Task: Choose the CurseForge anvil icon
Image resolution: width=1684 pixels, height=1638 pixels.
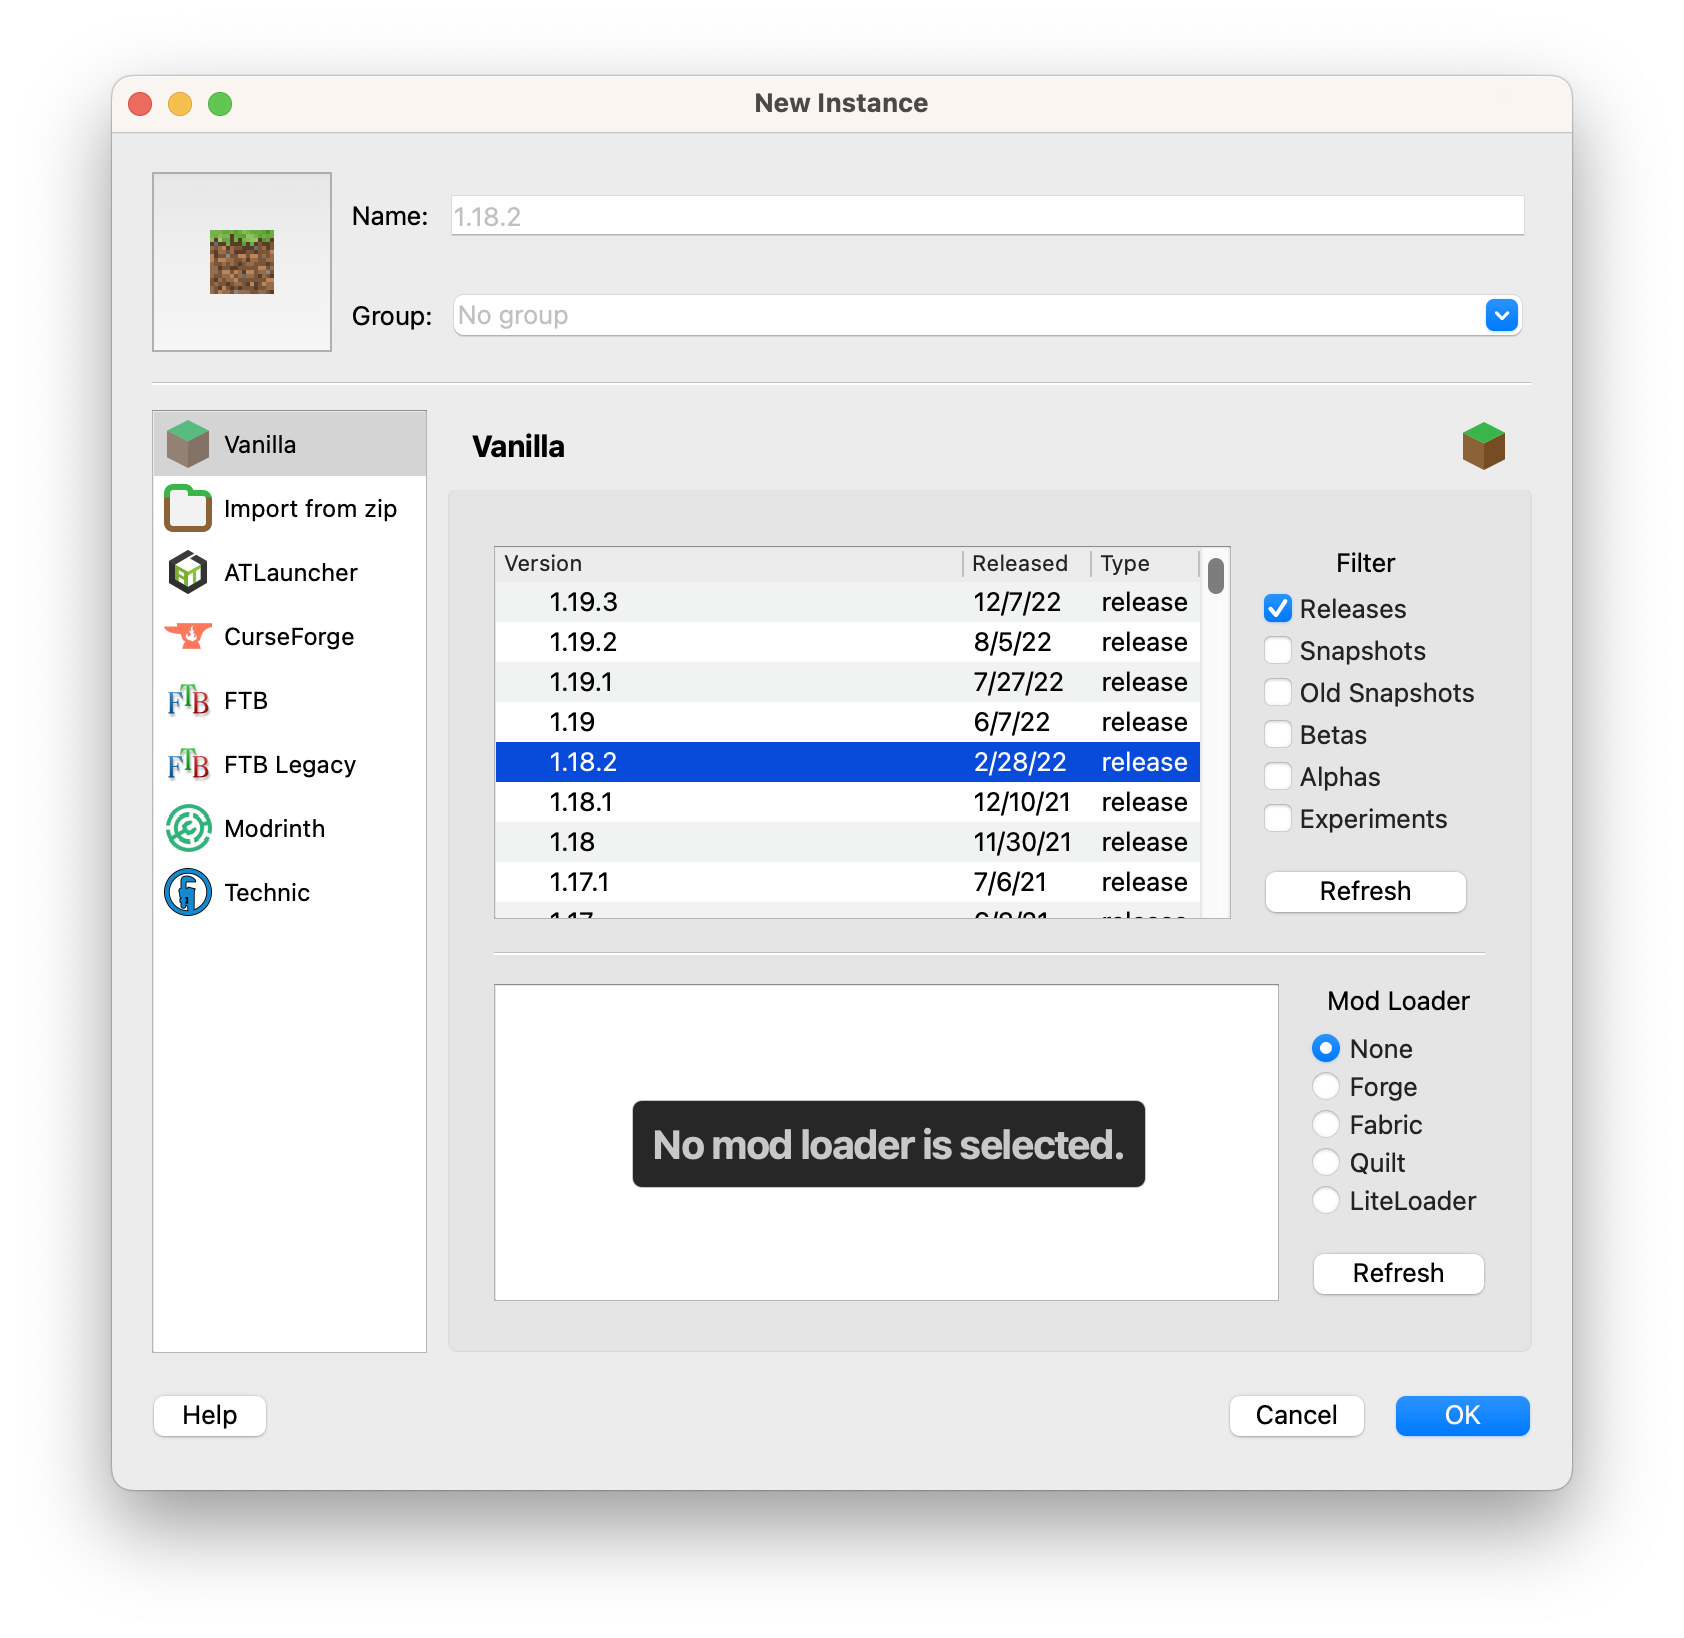Action: coord(188,636)
